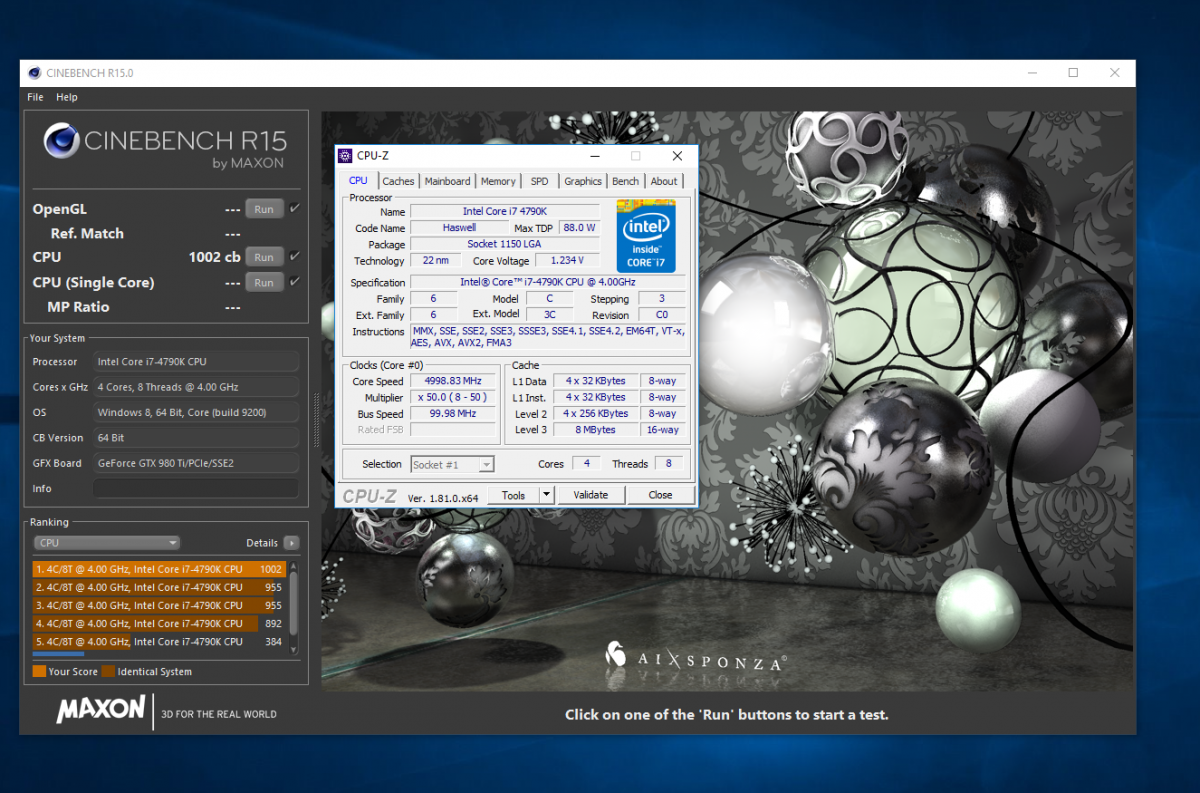
Task: Run the OpenGL benchmark
Action: (264, 209)
